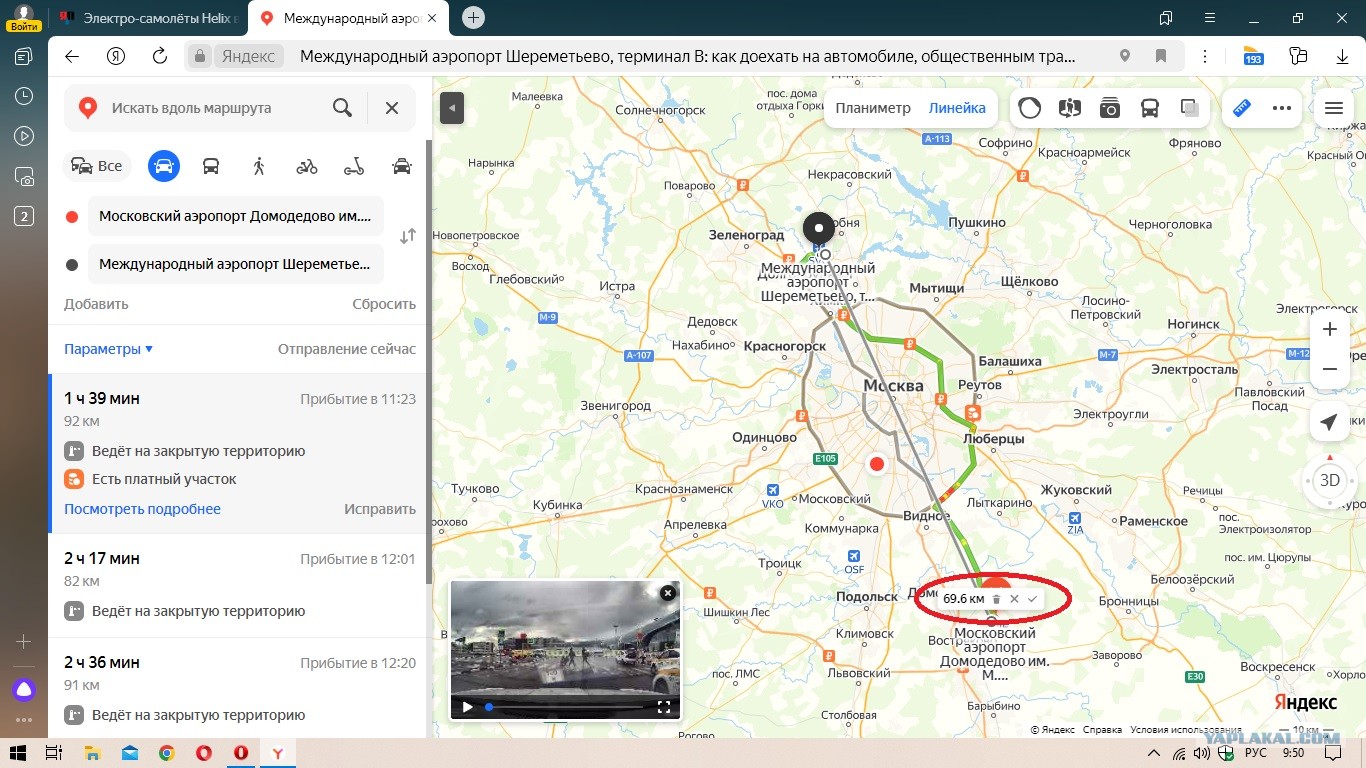Toggle the 3D map tilt
This screenshot has height=768, width=1366.
coord(1330,480)
